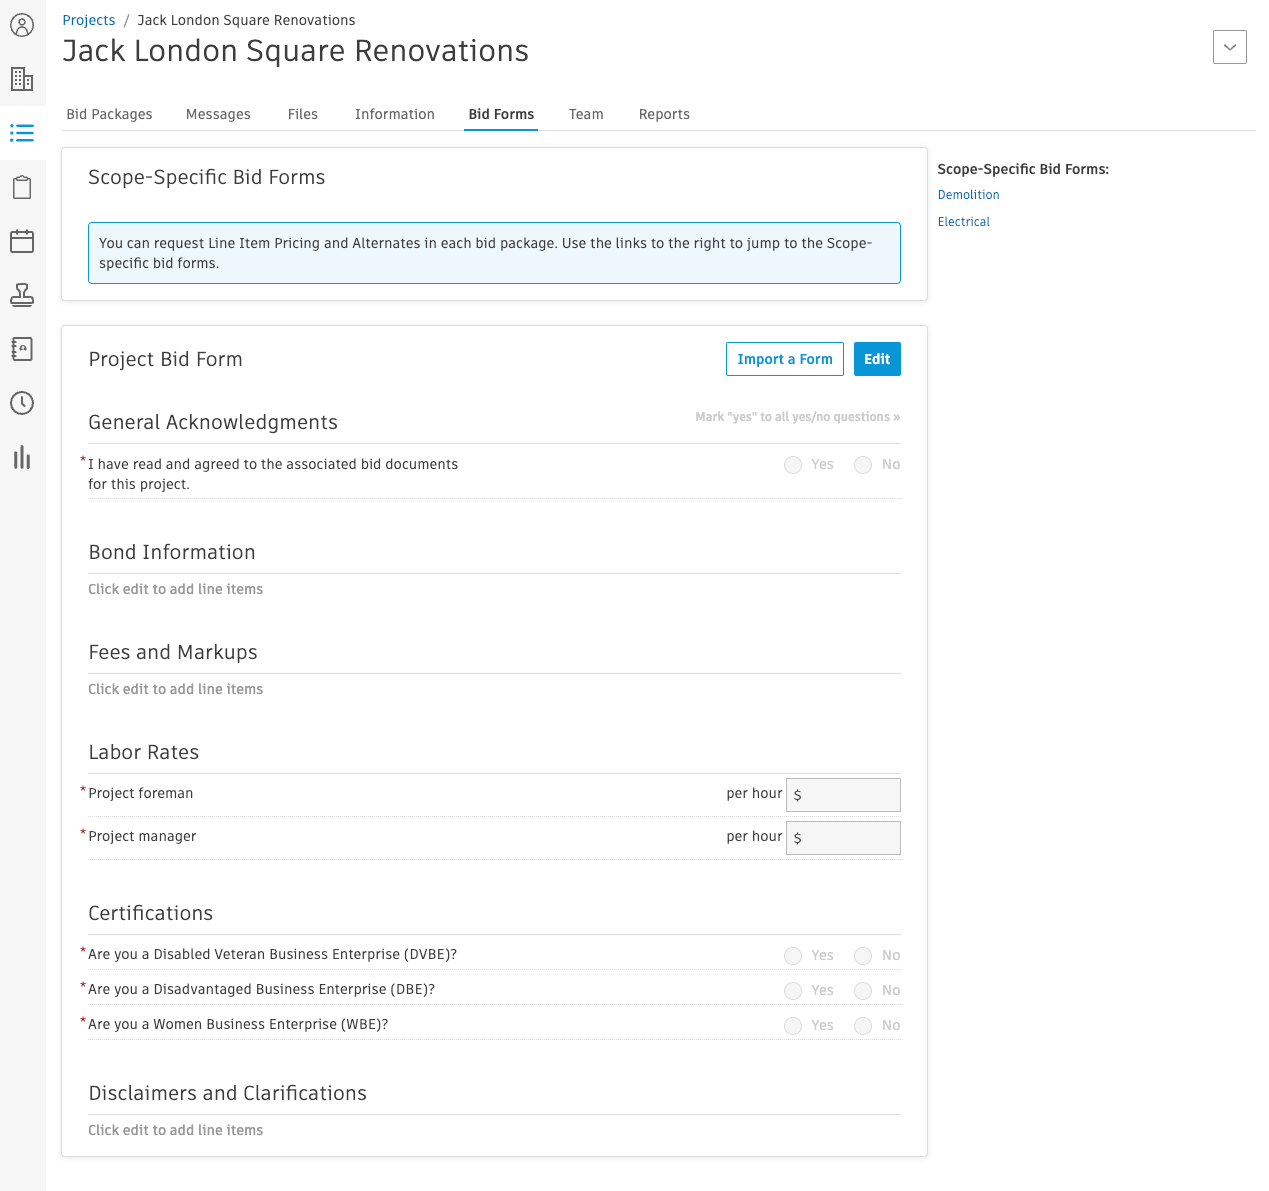
Task: Select Yes for read and agreed bid documents
Action: 793,465
